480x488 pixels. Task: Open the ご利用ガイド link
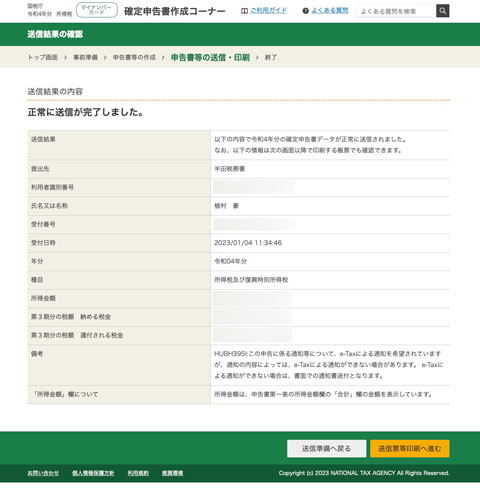pyautogui.click(x=269, y=11)
